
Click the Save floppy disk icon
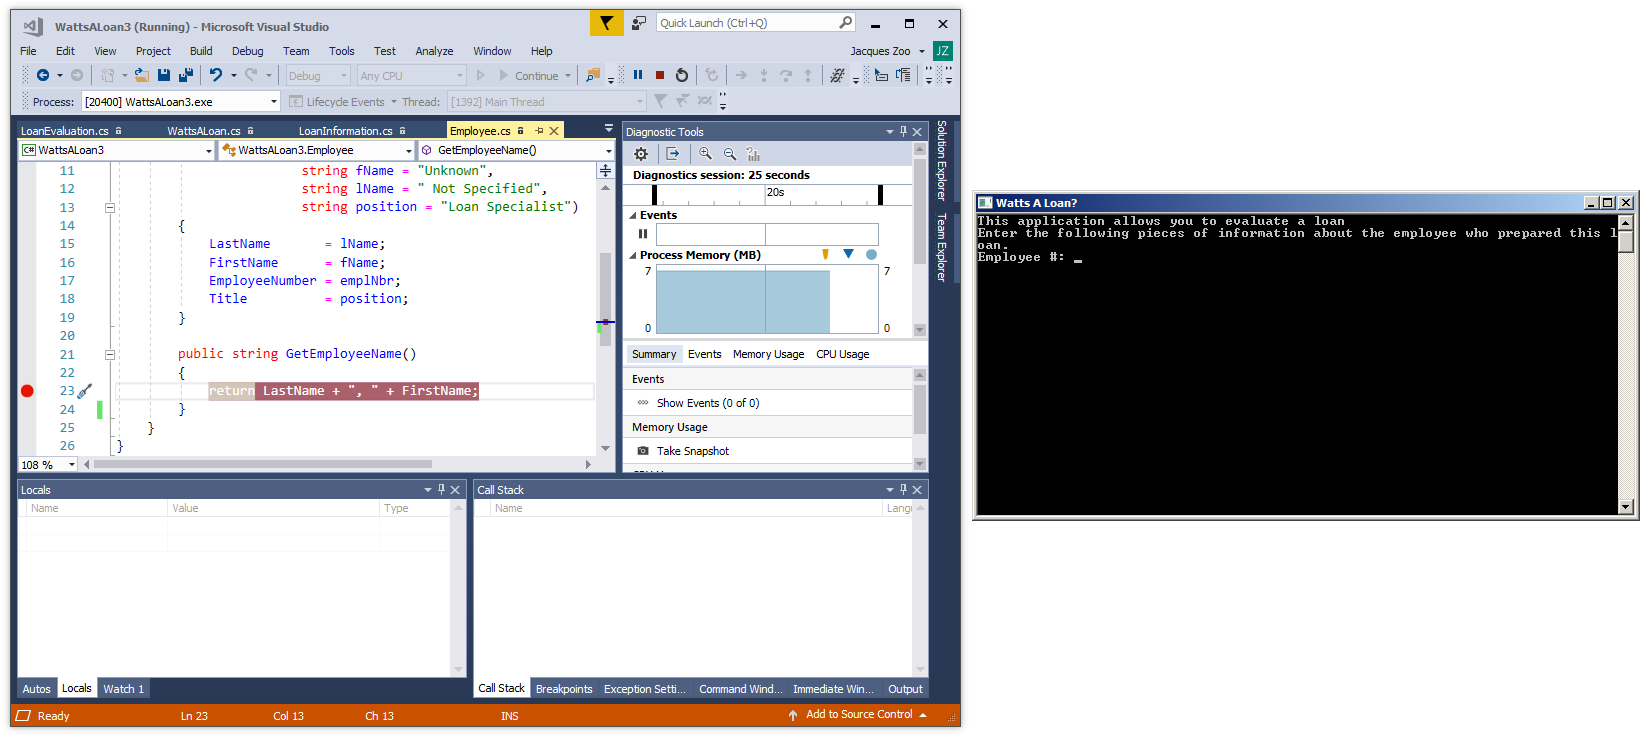pos(164,75)
